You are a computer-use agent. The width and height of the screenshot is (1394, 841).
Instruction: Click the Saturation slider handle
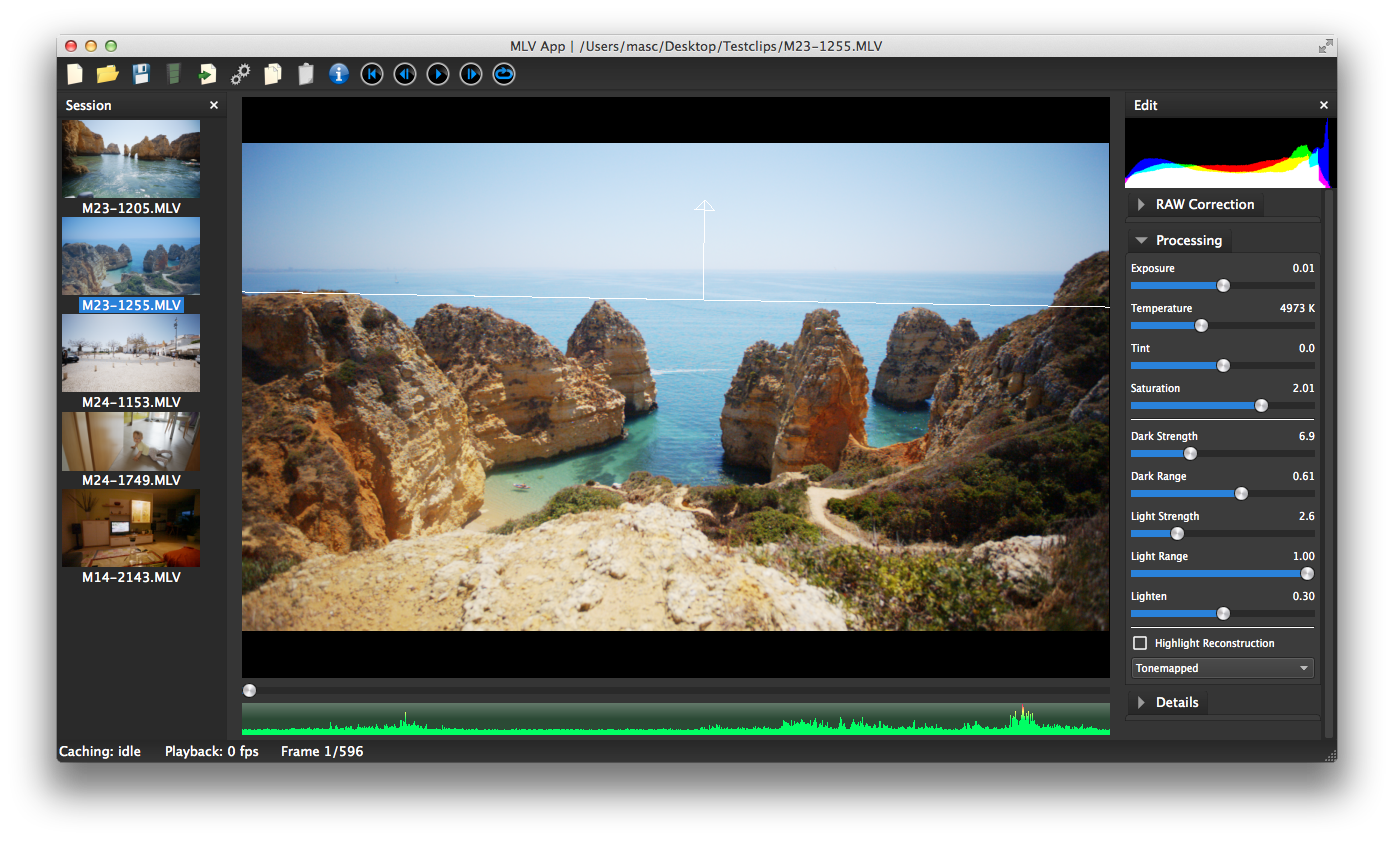[1261, 406]
